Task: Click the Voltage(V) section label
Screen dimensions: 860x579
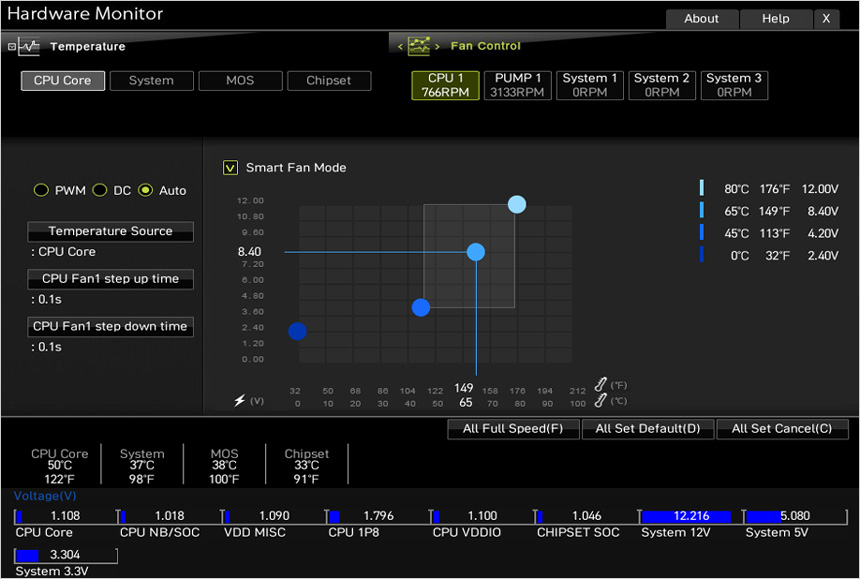Action: pyautogui.click(x=45, y=496)
